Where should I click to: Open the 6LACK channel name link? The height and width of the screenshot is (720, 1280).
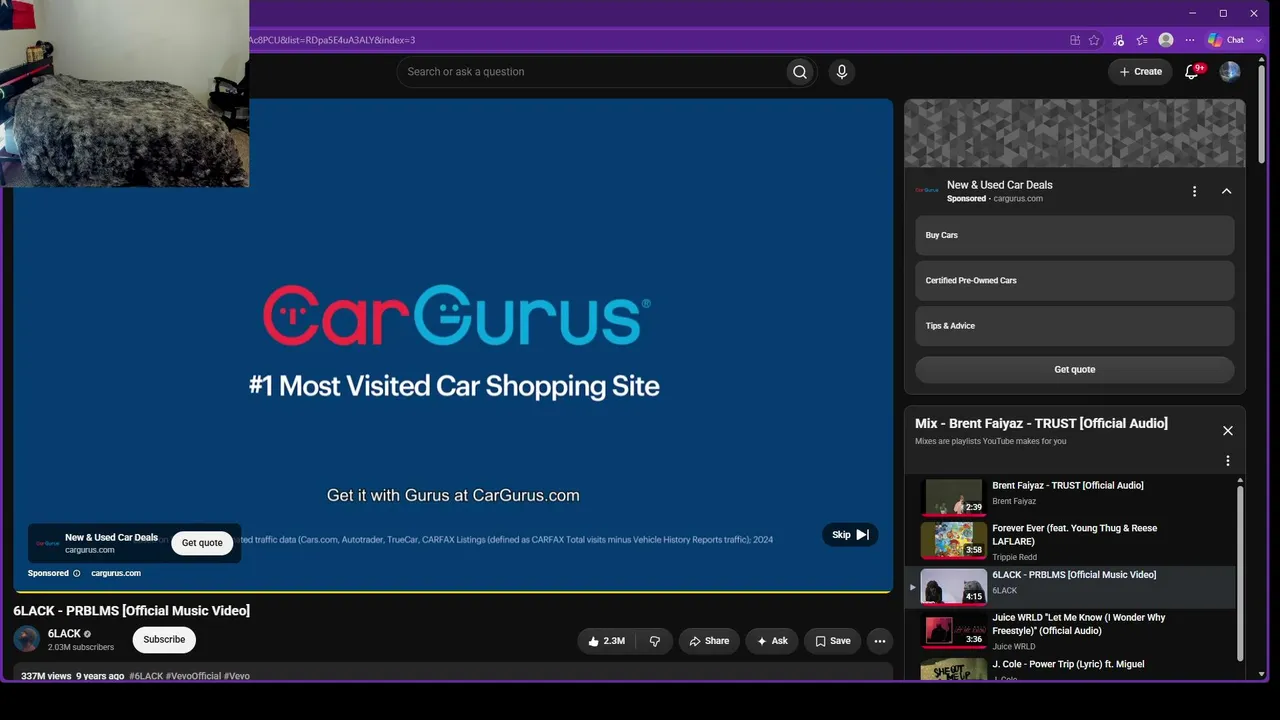[x=64, y=634]
